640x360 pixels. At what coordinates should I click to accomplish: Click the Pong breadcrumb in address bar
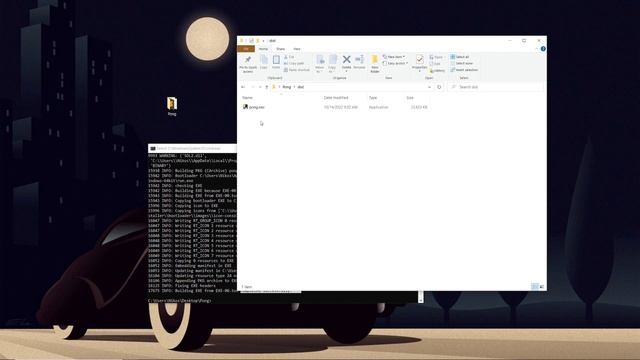287,87
